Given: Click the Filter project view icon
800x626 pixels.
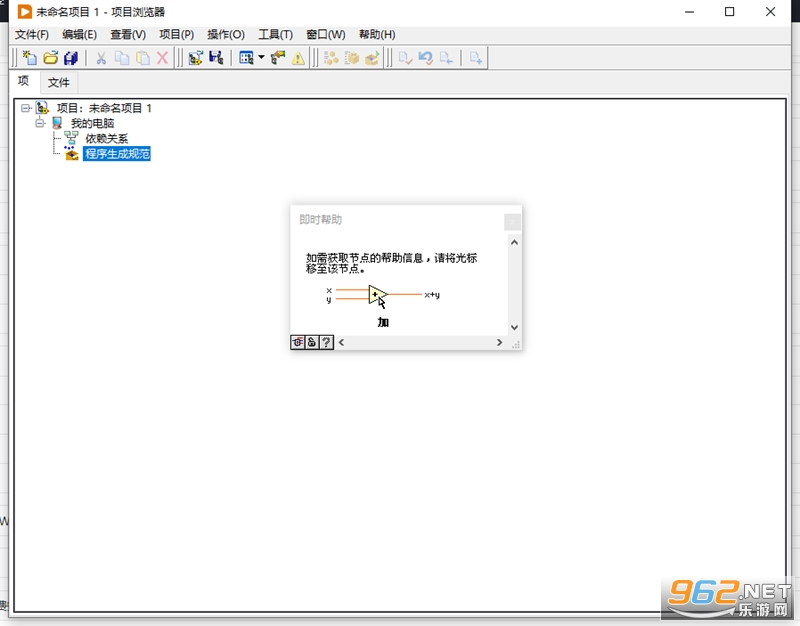Looking at the screenshot, I should [246, 58].
